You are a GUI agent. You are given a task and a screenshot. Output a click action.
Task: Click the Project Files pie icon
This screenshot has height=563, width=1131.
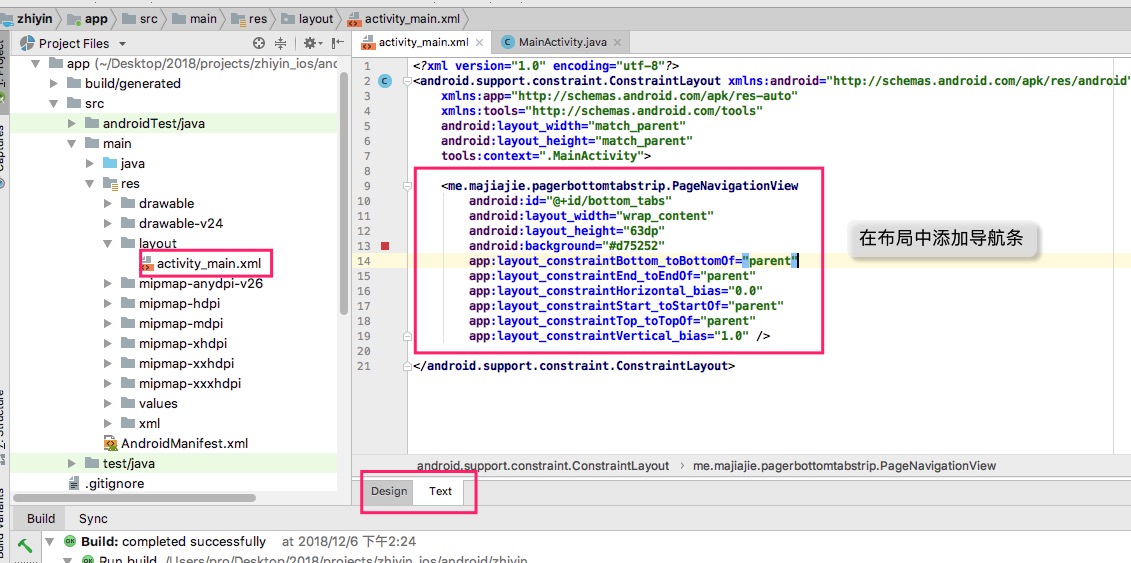point(27,43)
